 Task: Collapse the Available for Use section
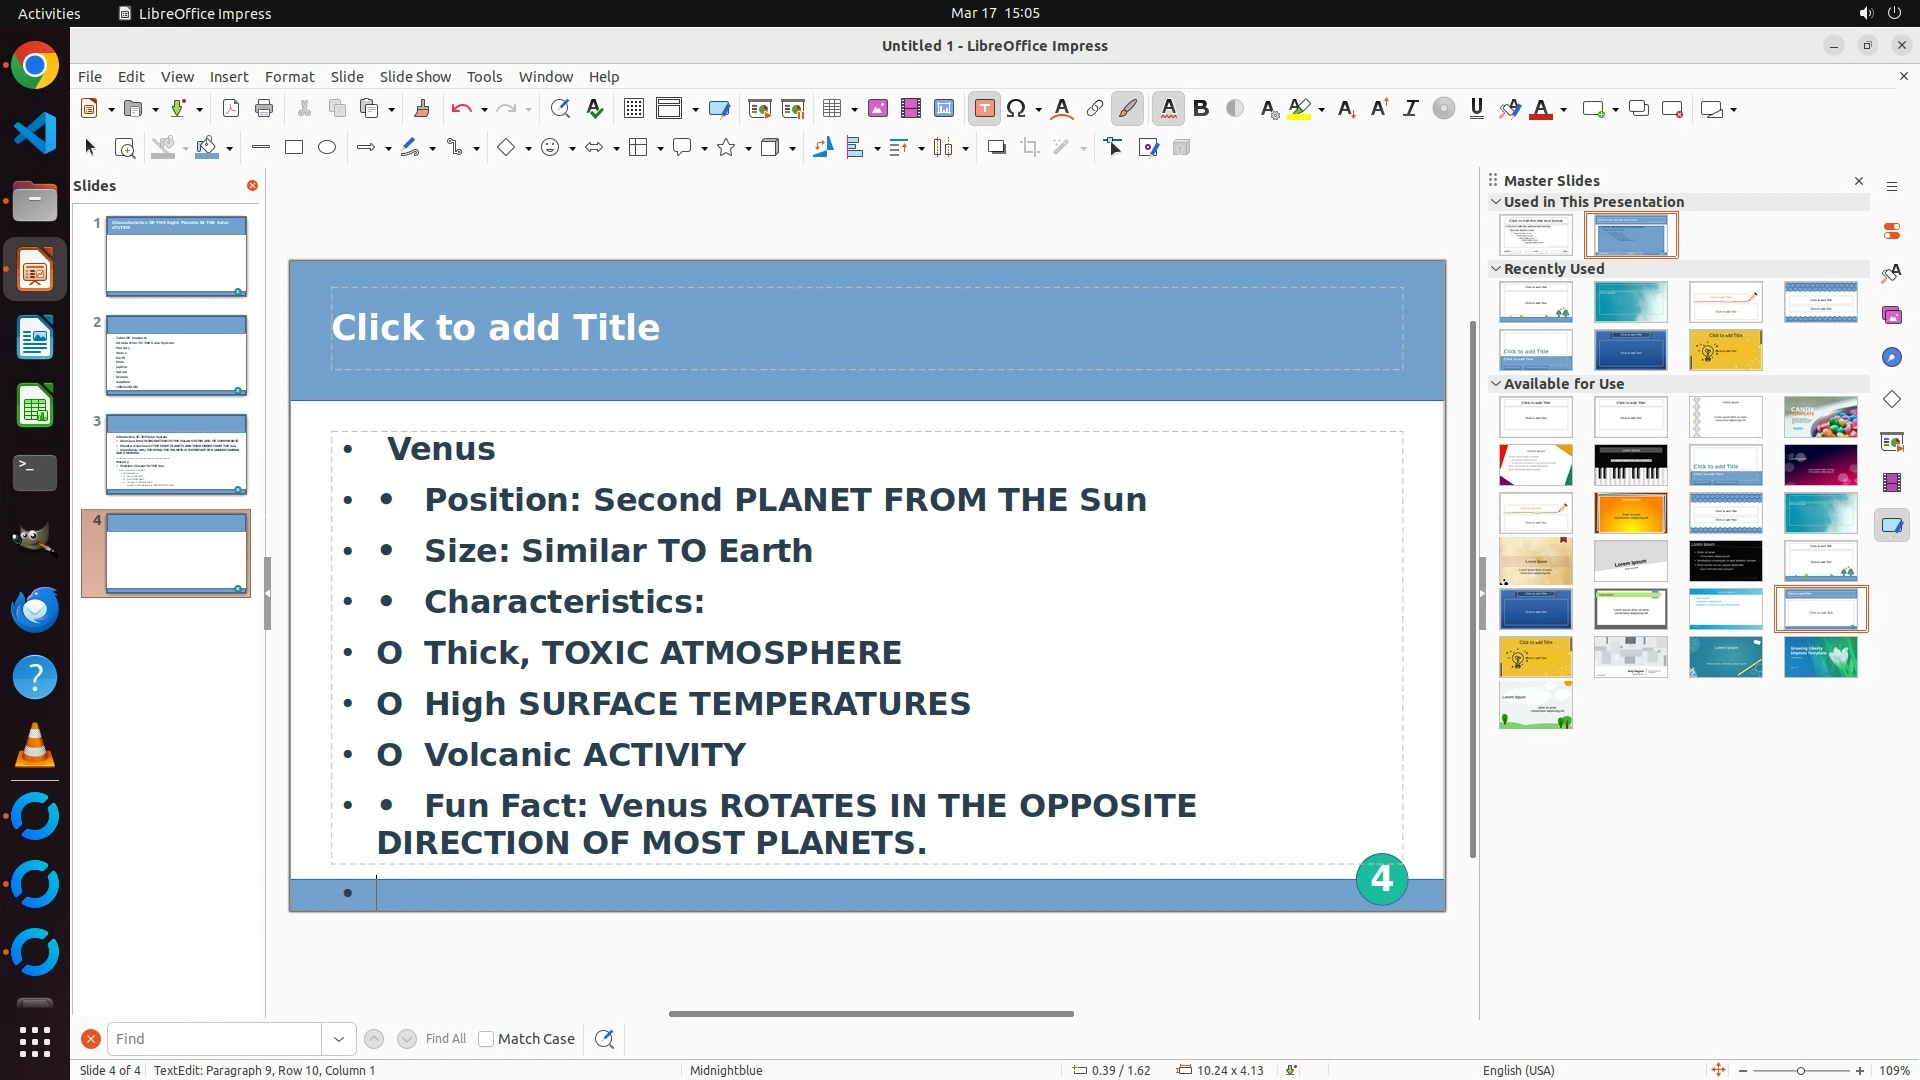pos(1496,384)
